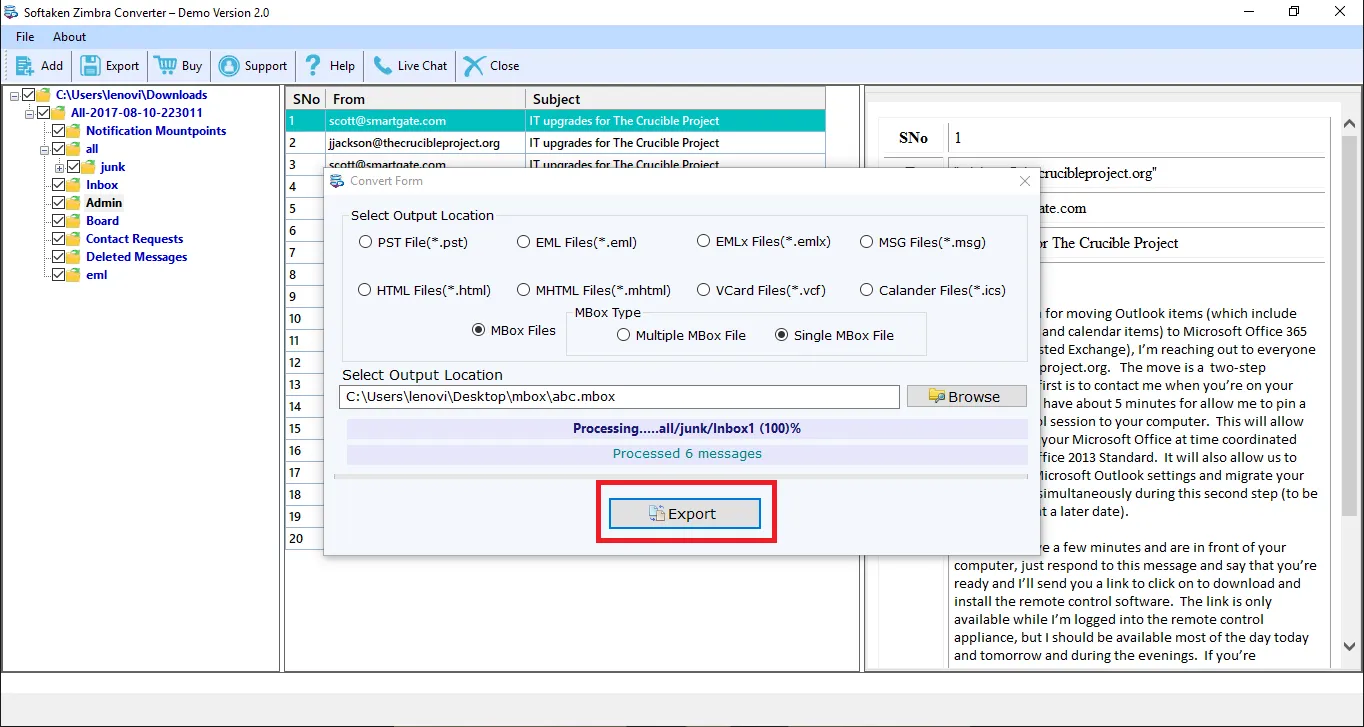
Task: Toggle the Notification Mountpoints checkbox
Action: 58,131
